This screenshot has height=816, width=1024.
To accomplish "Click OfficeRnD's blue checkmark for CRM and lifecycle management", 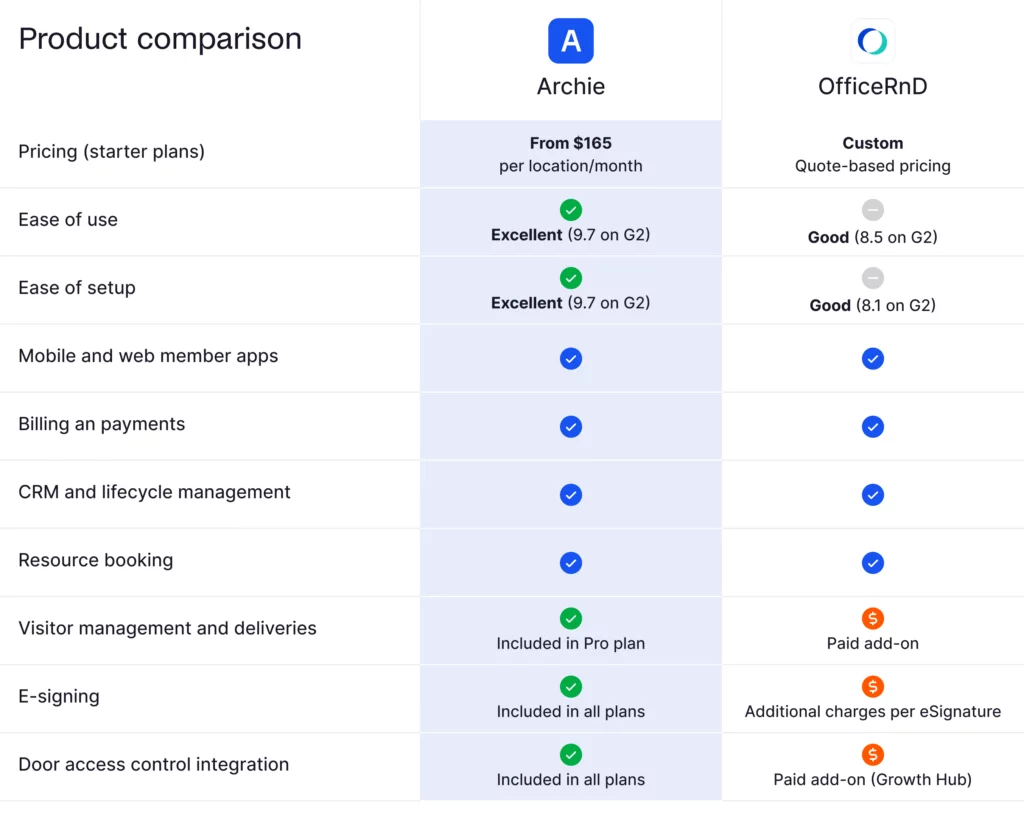I will pyautogui.click(x=872, y=494).
